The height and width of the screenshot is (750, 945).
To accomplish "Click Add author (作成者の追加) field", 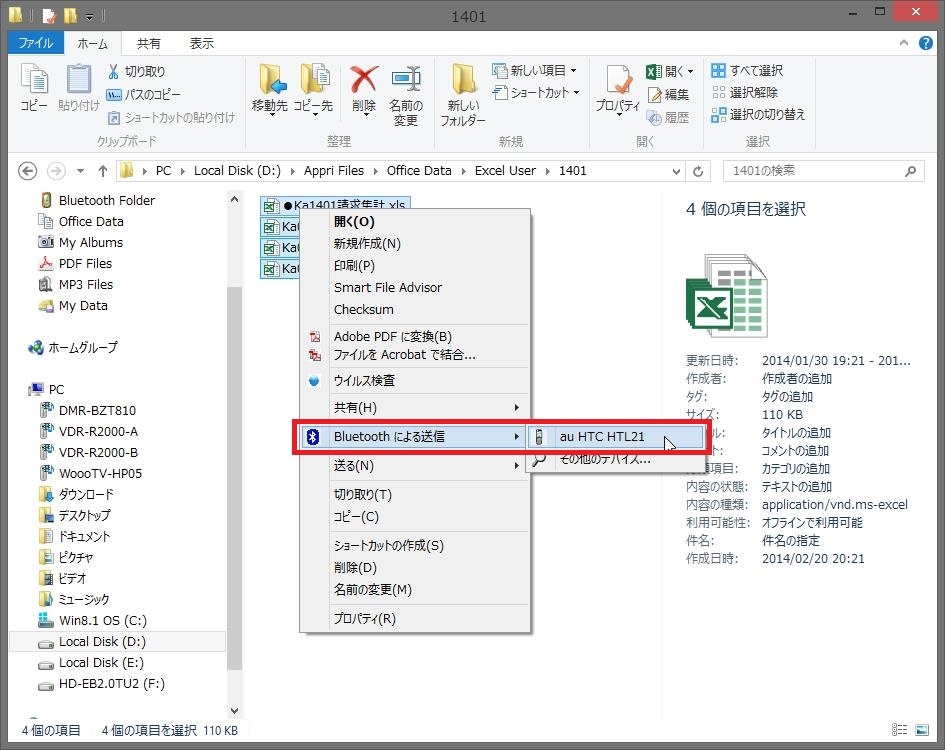I will click(797, 379).
